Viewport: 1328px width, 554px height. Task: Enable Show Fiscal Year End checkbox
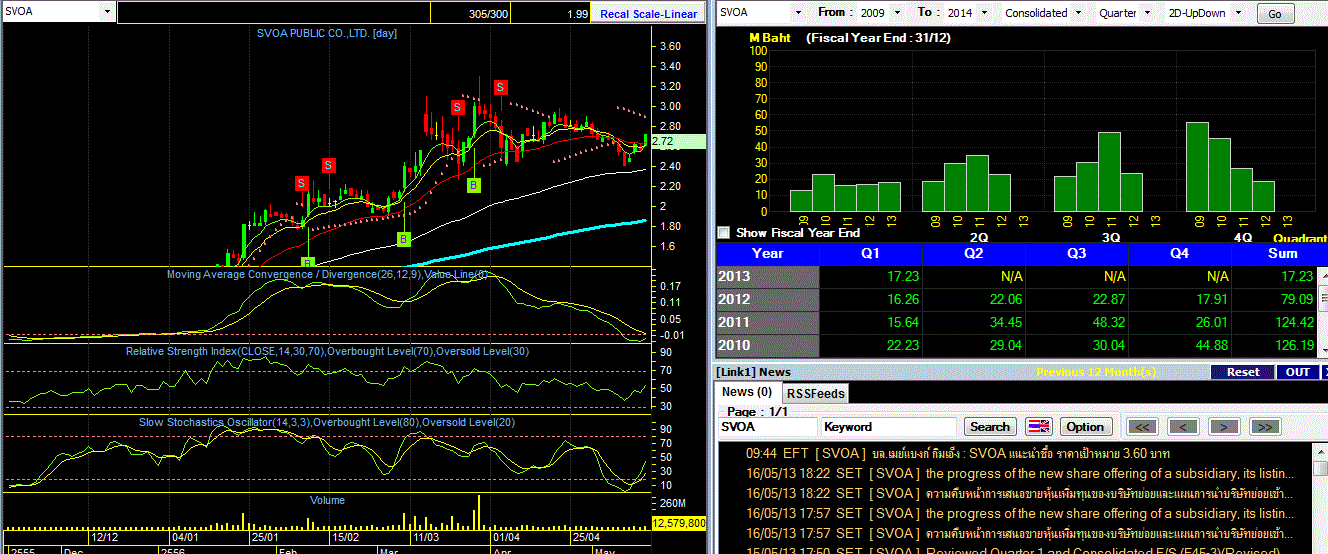724,232
